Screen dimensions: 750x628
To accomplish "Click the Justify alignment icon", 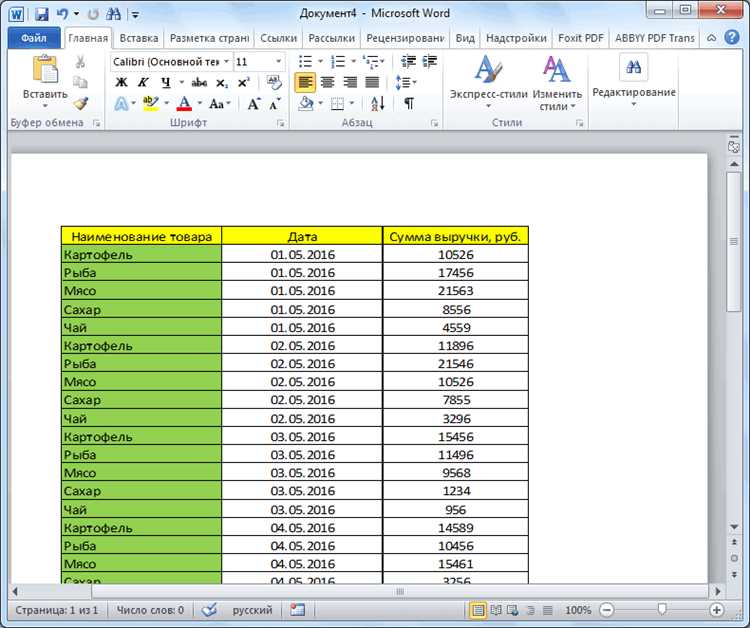I will coord(372,82).
